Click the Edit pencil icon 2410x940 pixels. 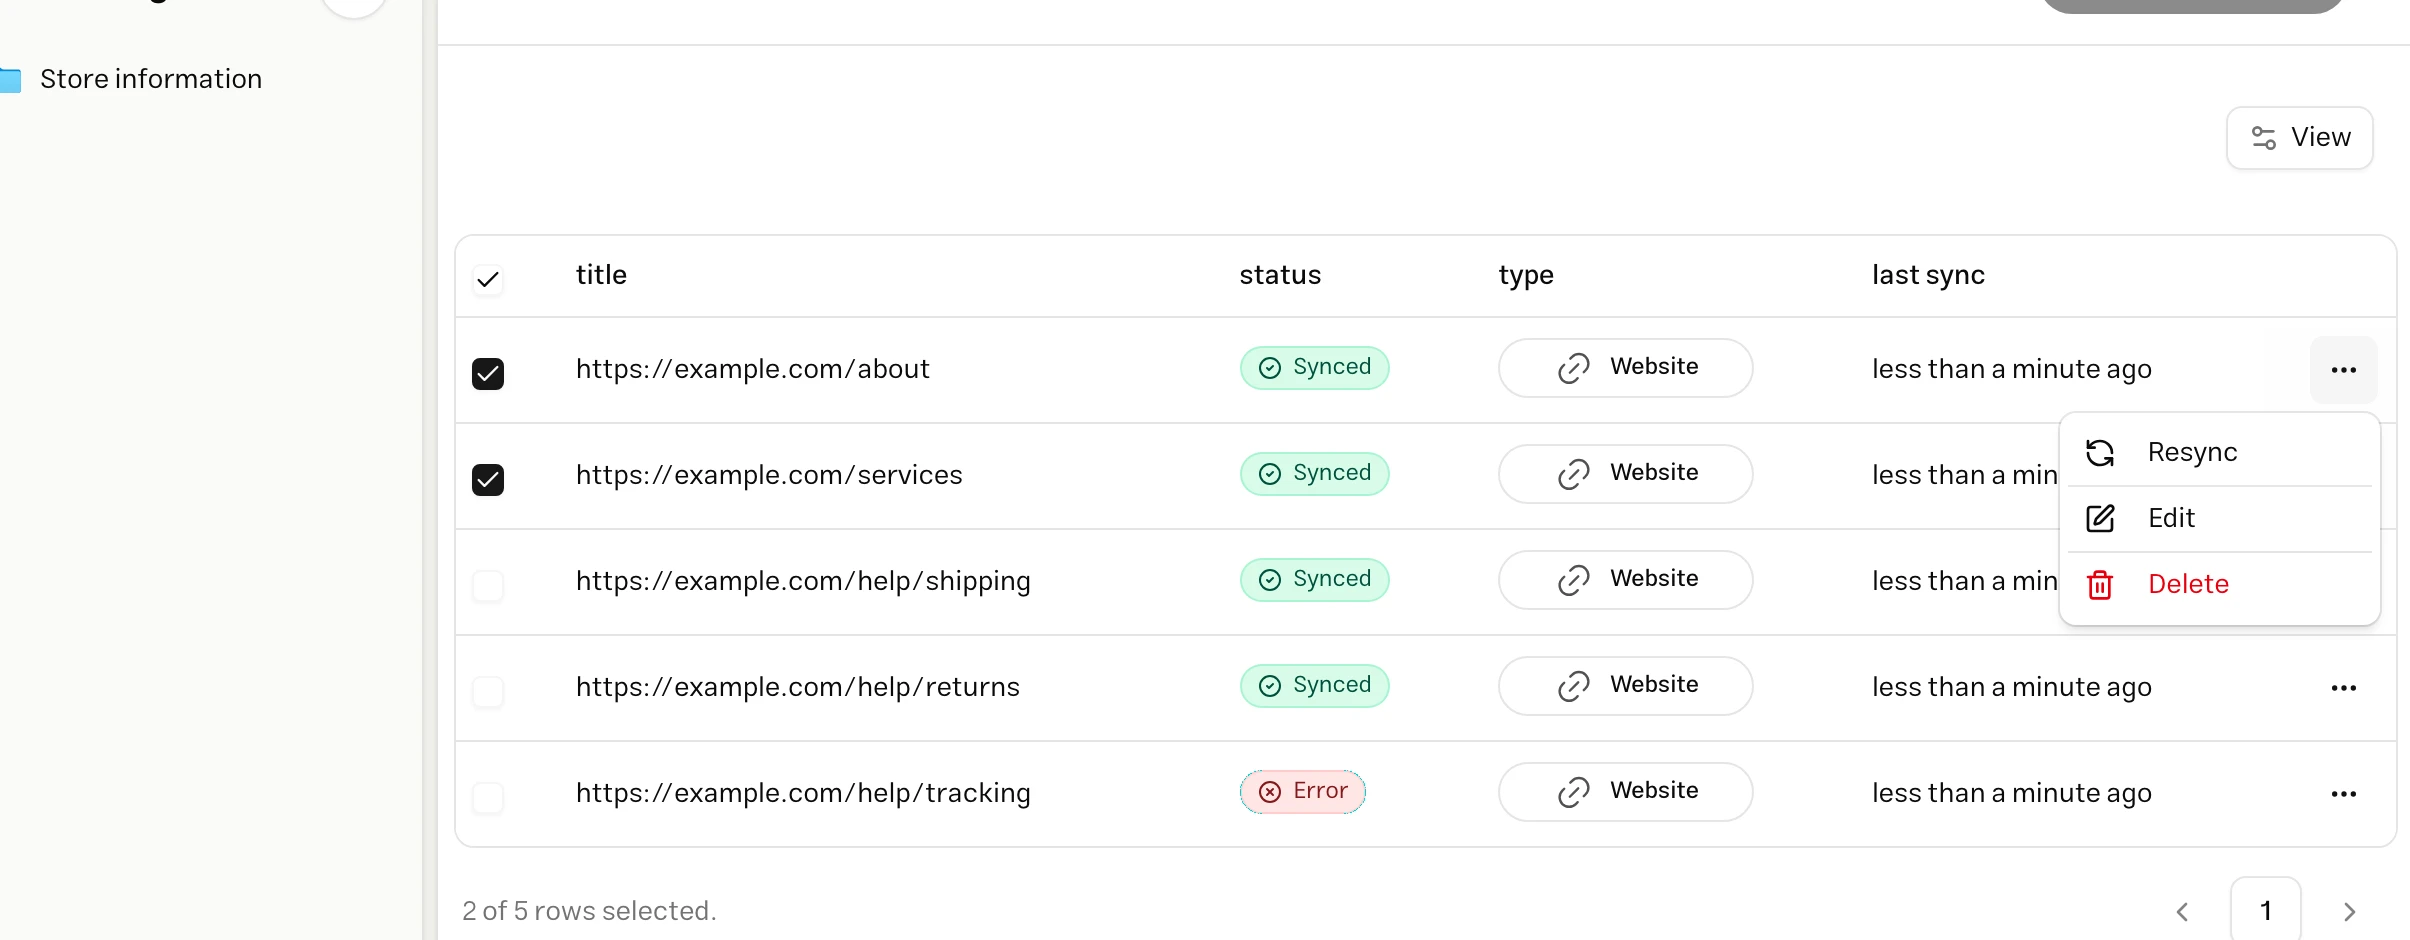point(2100,519)
